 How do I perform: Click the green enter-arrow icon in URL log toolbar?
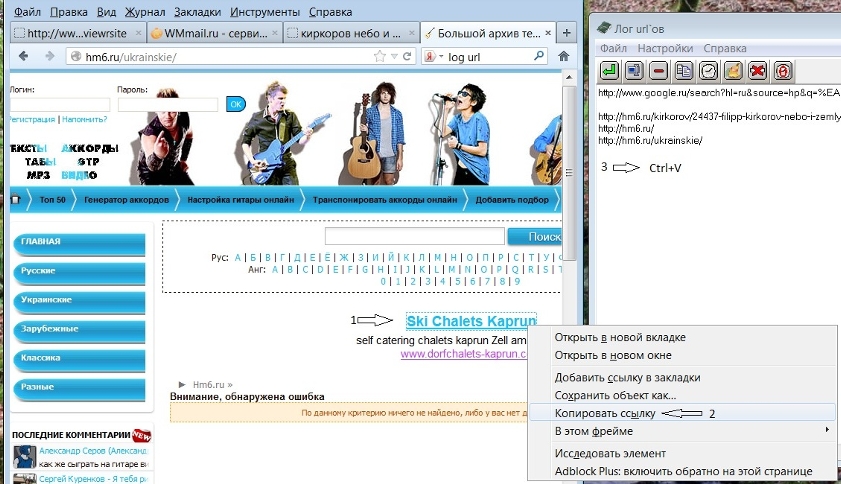coord(609,70)
